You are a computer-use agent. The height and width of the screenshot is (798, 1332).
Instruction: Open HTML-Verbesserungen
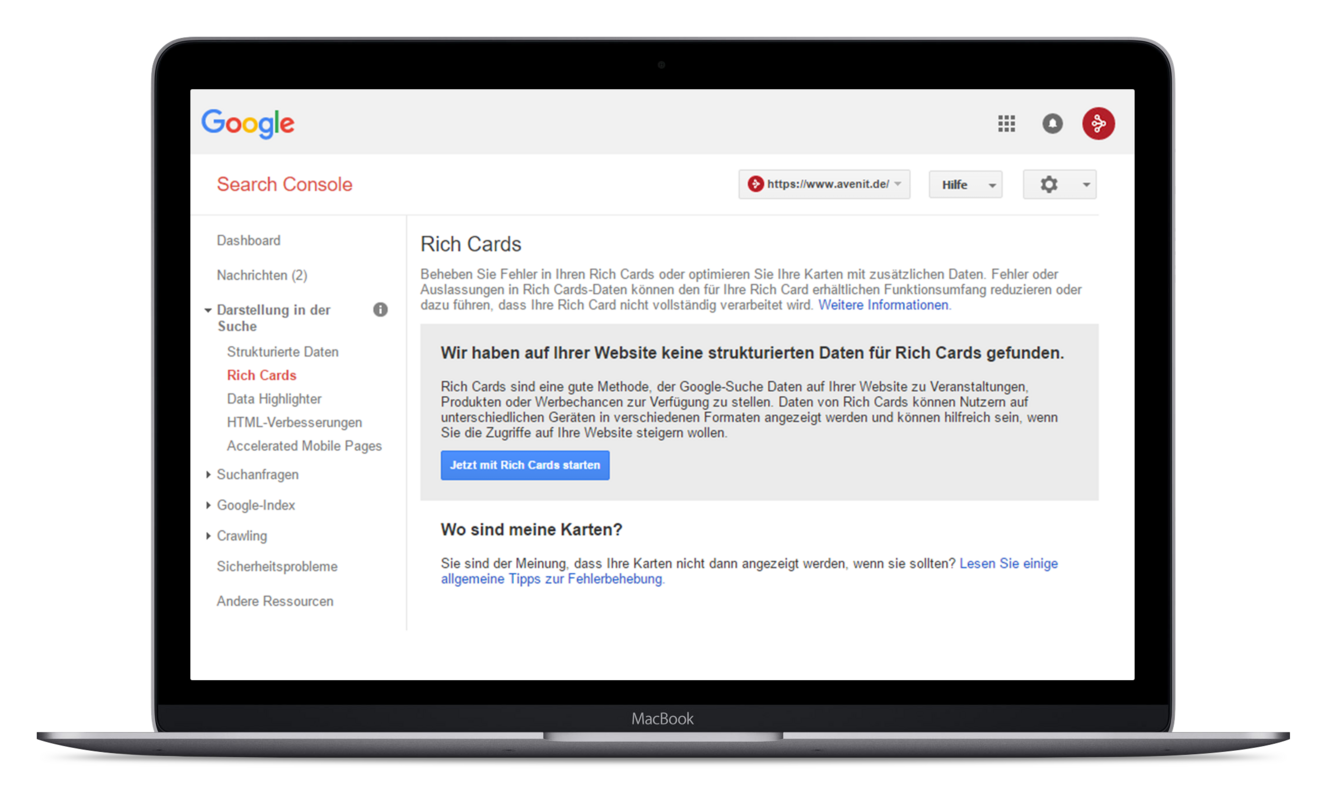tap(294, 422)
